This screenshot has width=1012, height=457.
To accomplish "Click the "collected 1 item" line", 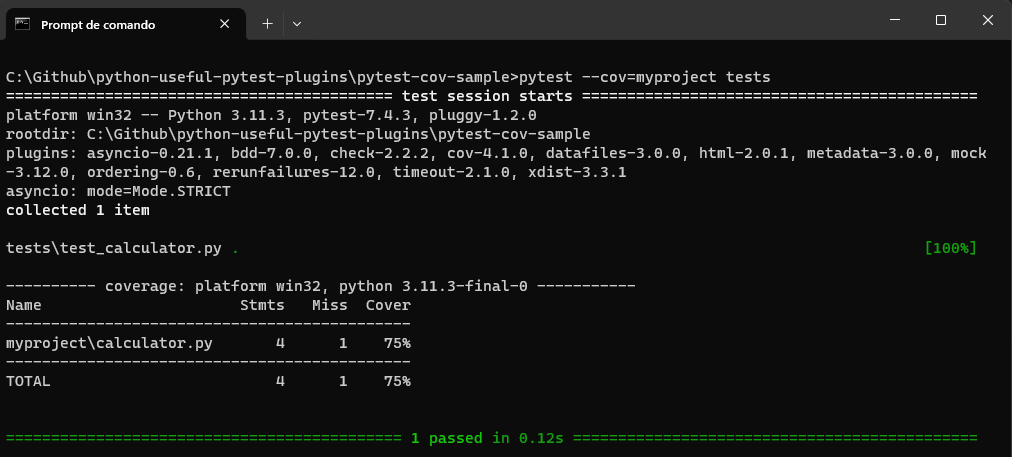I will [x=77, y=210].
